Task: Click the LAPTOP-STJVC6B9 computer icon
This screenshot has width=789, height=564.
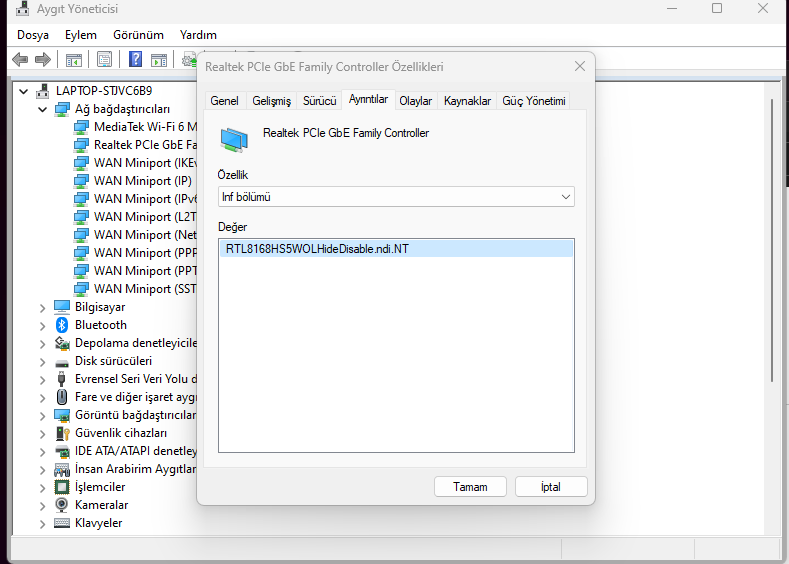Action: click(x=43, y=91)
